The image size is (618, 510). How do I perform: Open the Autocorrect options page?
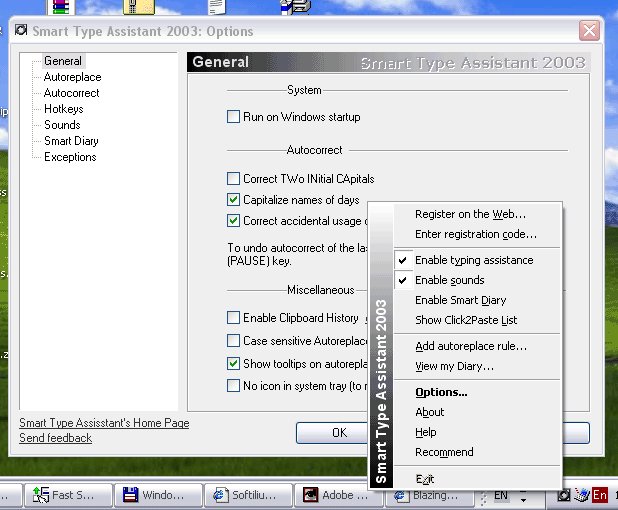point(71,93)
